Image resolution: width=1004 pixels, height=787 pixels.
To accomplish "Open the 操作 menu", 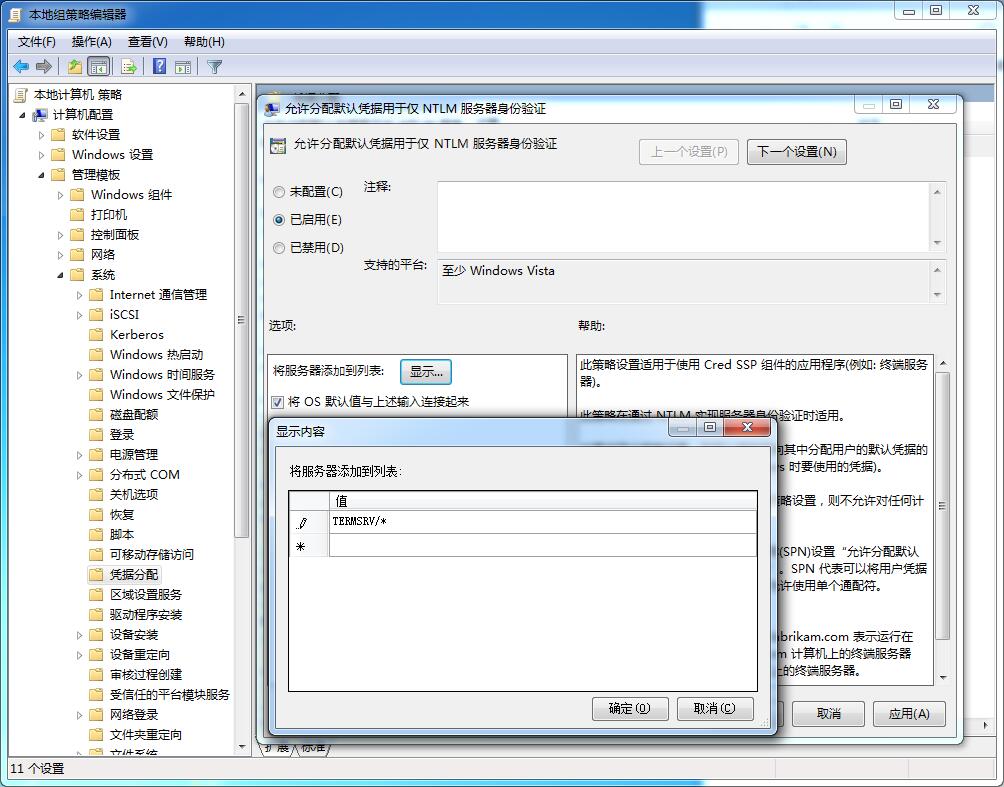I will tap(92, 41).
